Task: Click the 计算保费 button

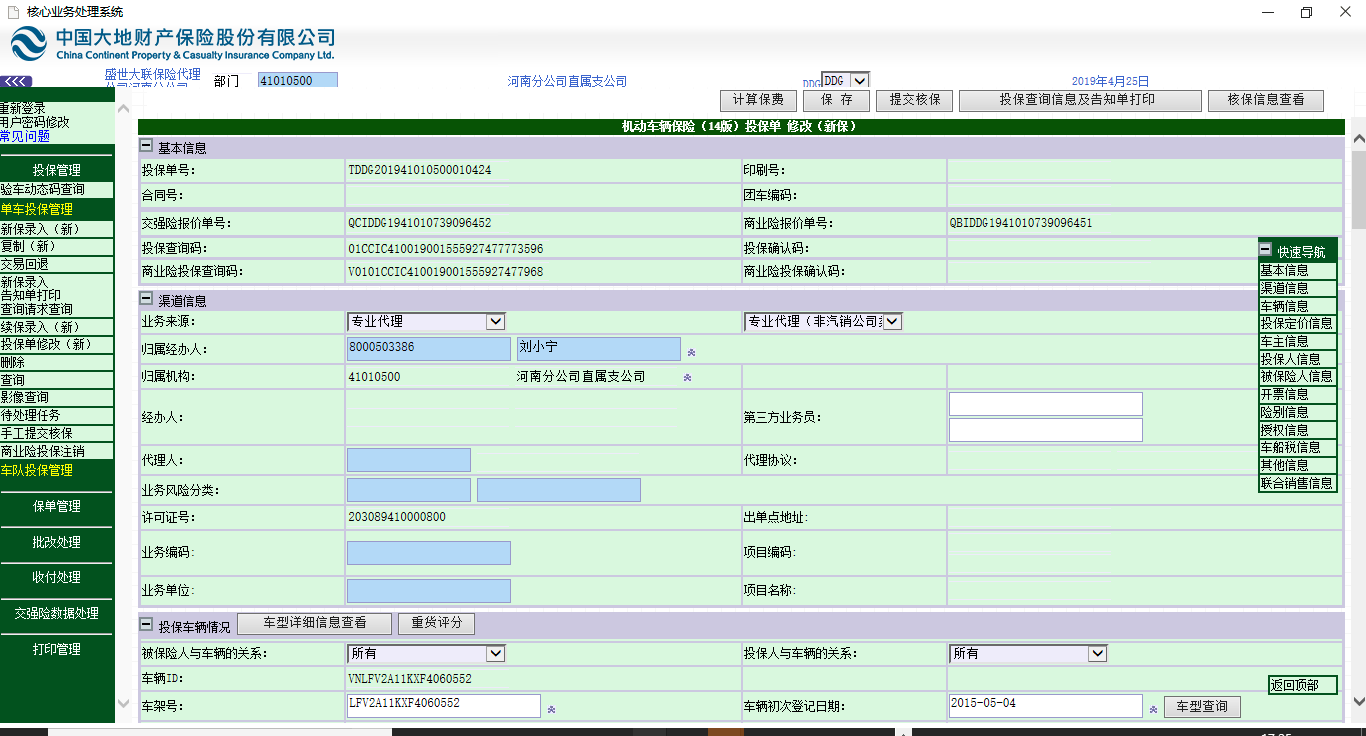Action: tap(758, 100)
